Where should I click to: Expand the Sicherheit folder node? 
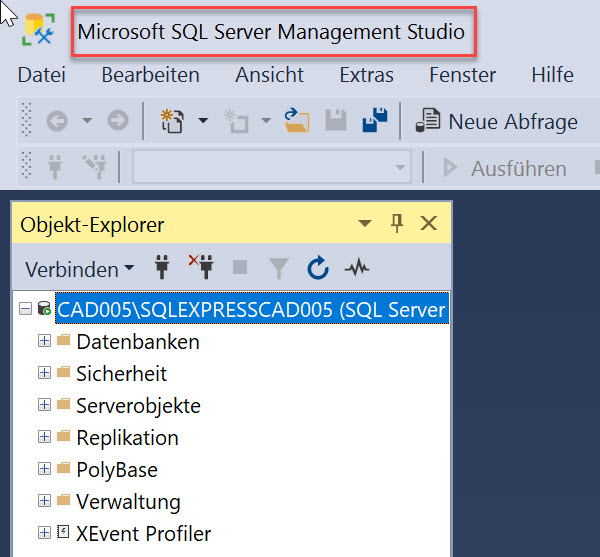click(x=44, y=374)
